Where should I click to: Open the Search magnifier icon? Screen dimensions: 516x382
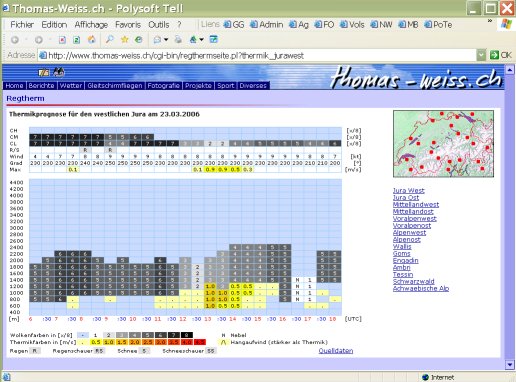(x=110, y=39)
